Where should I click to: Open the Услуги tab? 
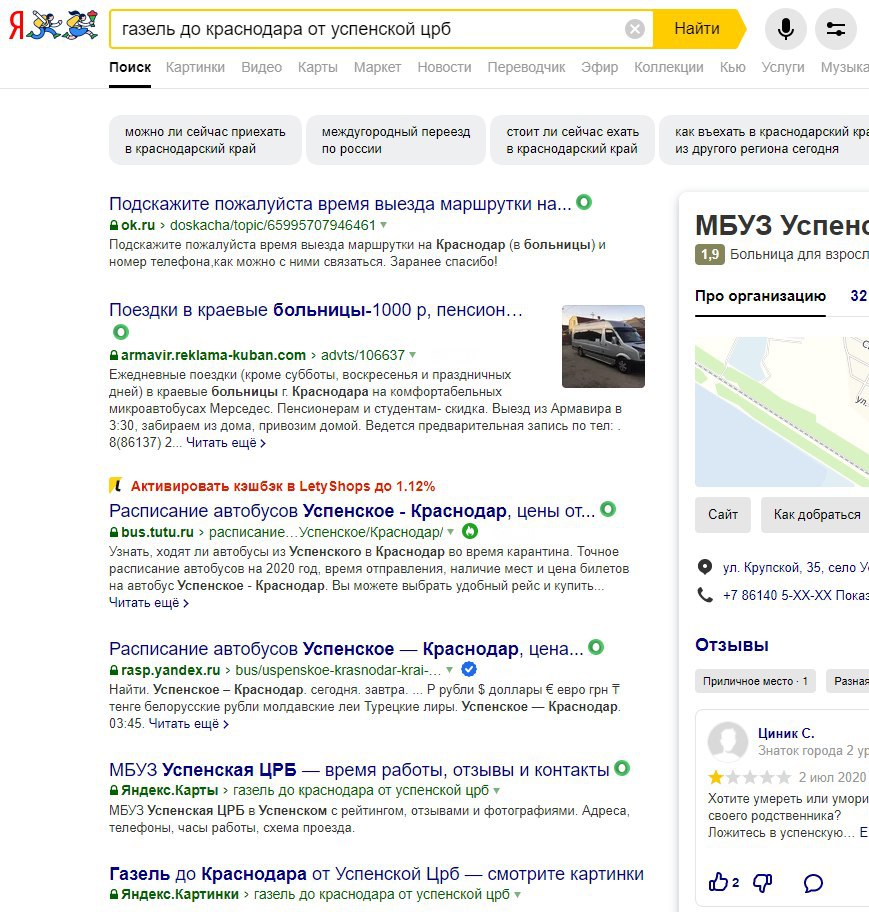(783, 67)
